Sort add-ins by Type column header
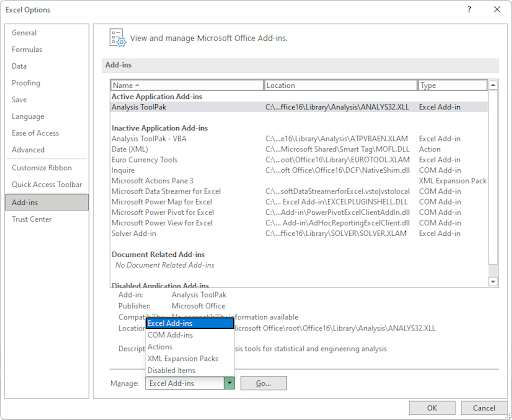 [453, 85]
